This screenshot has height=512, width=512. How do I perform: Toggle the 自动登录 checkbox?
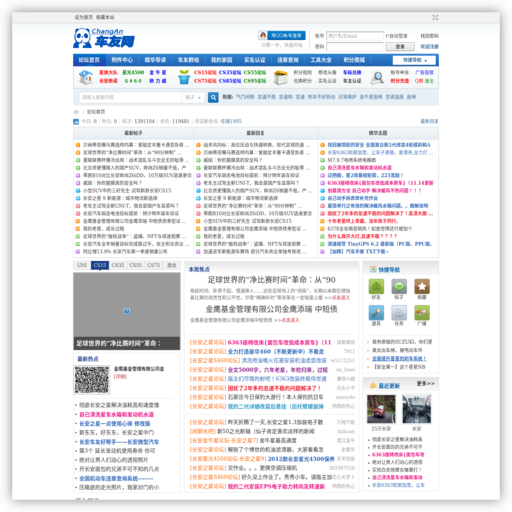click(x=387, y=36)
